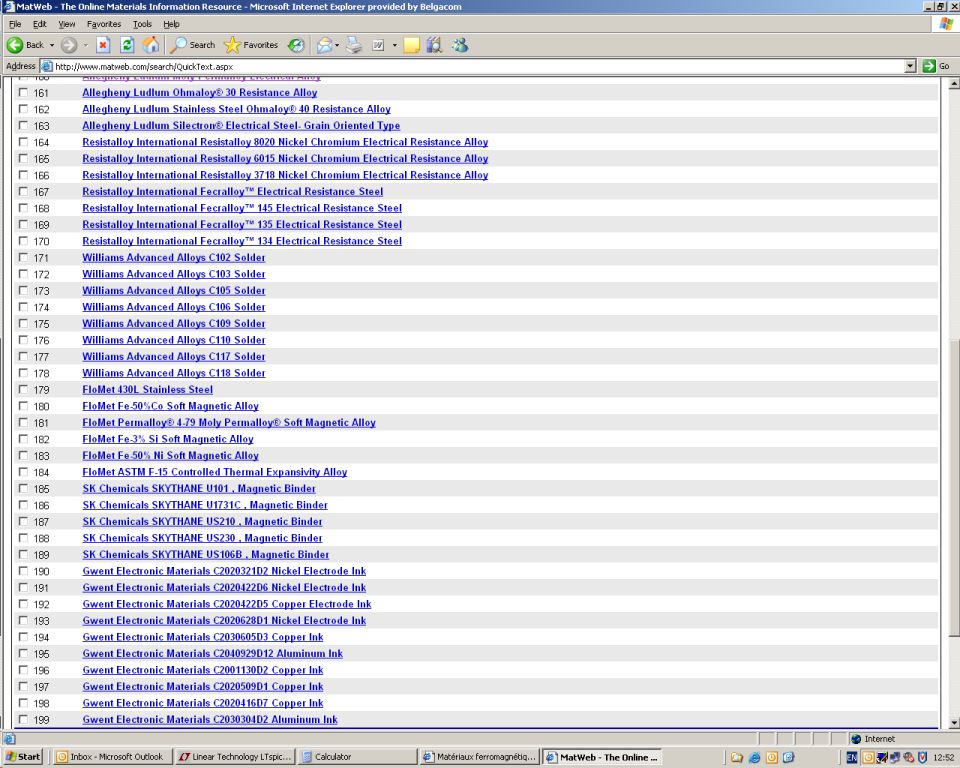960x768 pixels.
Task: Expand the Edit with Word dropdown arrow
Action: pos(394,45)
